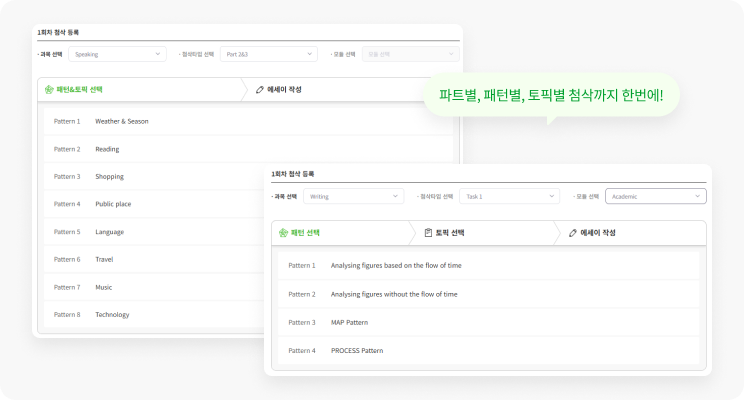Image resolution: width=744 pixels, height=400 pixels.
Task: Open the Writing subject dropdown
Action: pos(353,196)
